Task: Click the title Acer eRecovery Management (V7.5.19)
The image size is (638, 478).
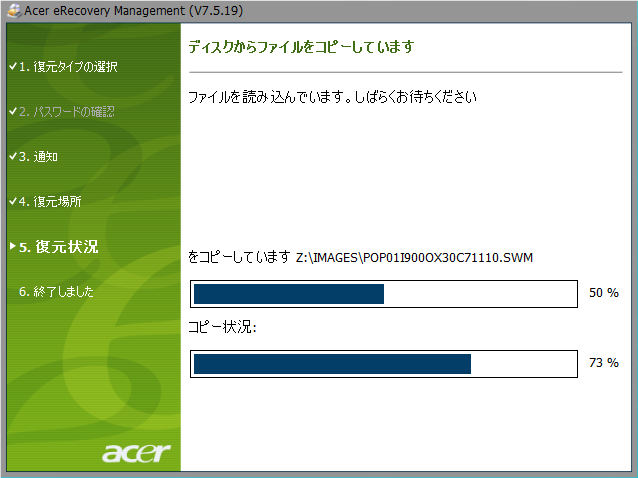Action: point(133,11)
